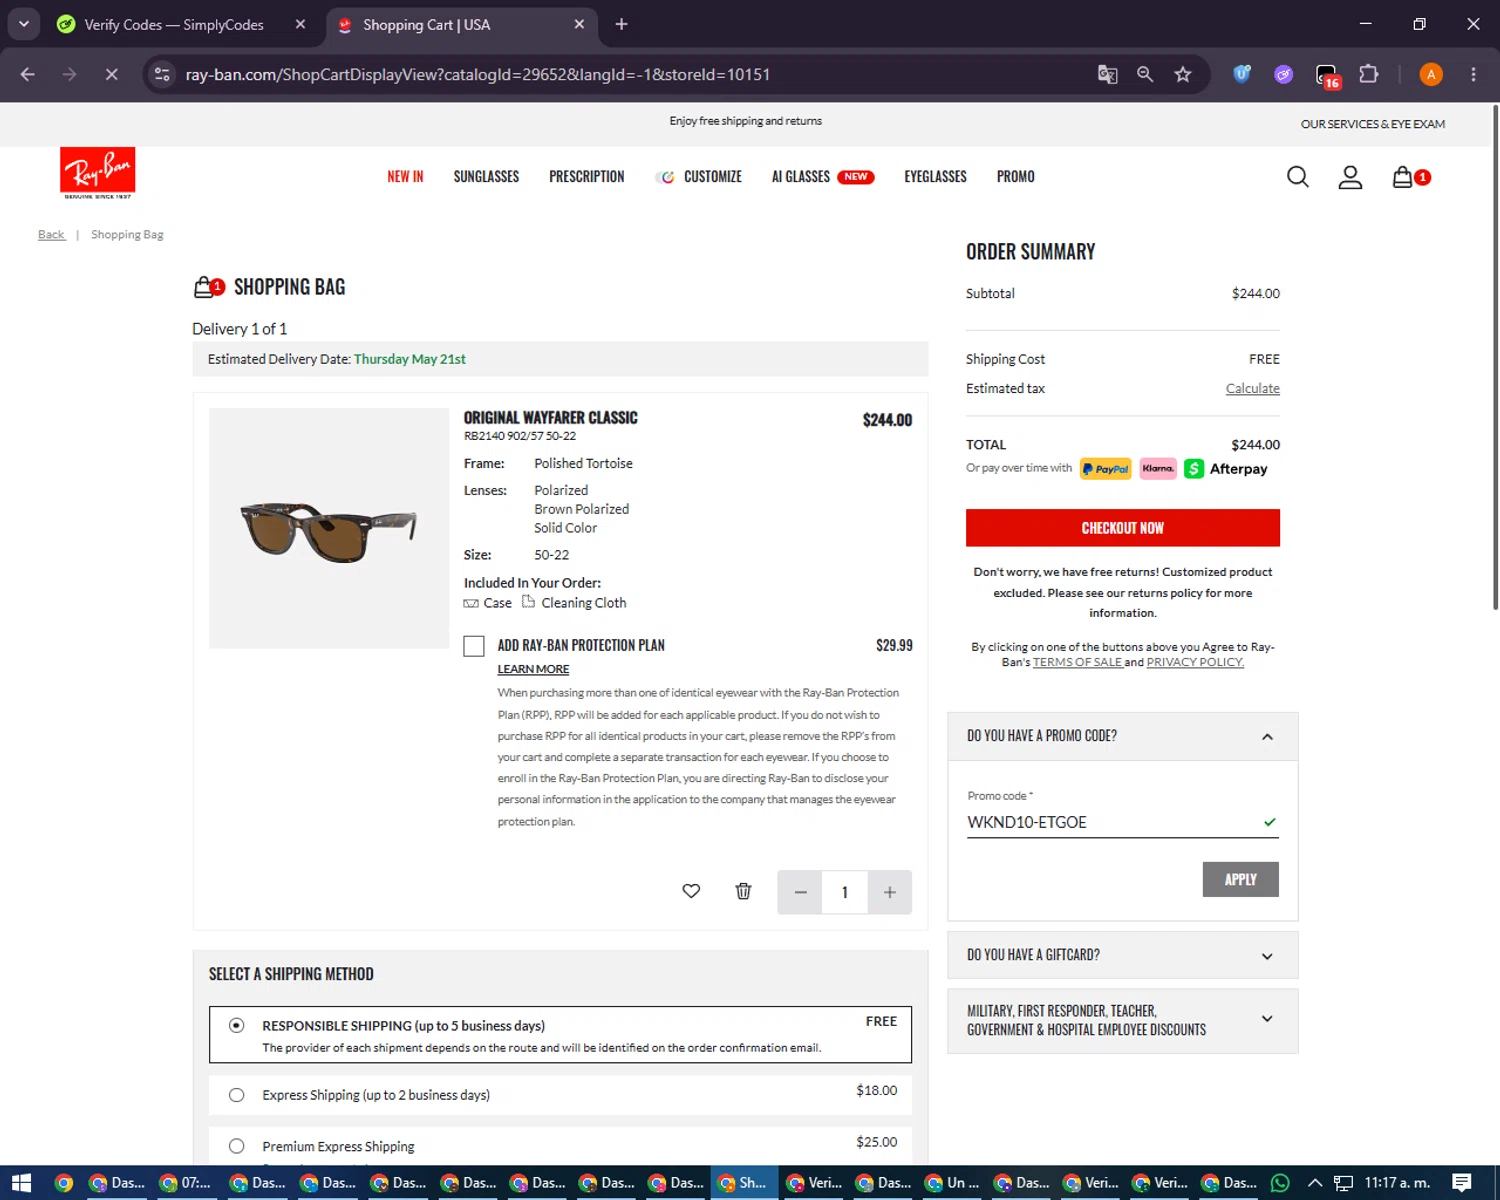Switch to Verify Codes SimplyCodes tab
Image resolution: width=1500 pixels, height=1200 pixels.
point(174,24)
